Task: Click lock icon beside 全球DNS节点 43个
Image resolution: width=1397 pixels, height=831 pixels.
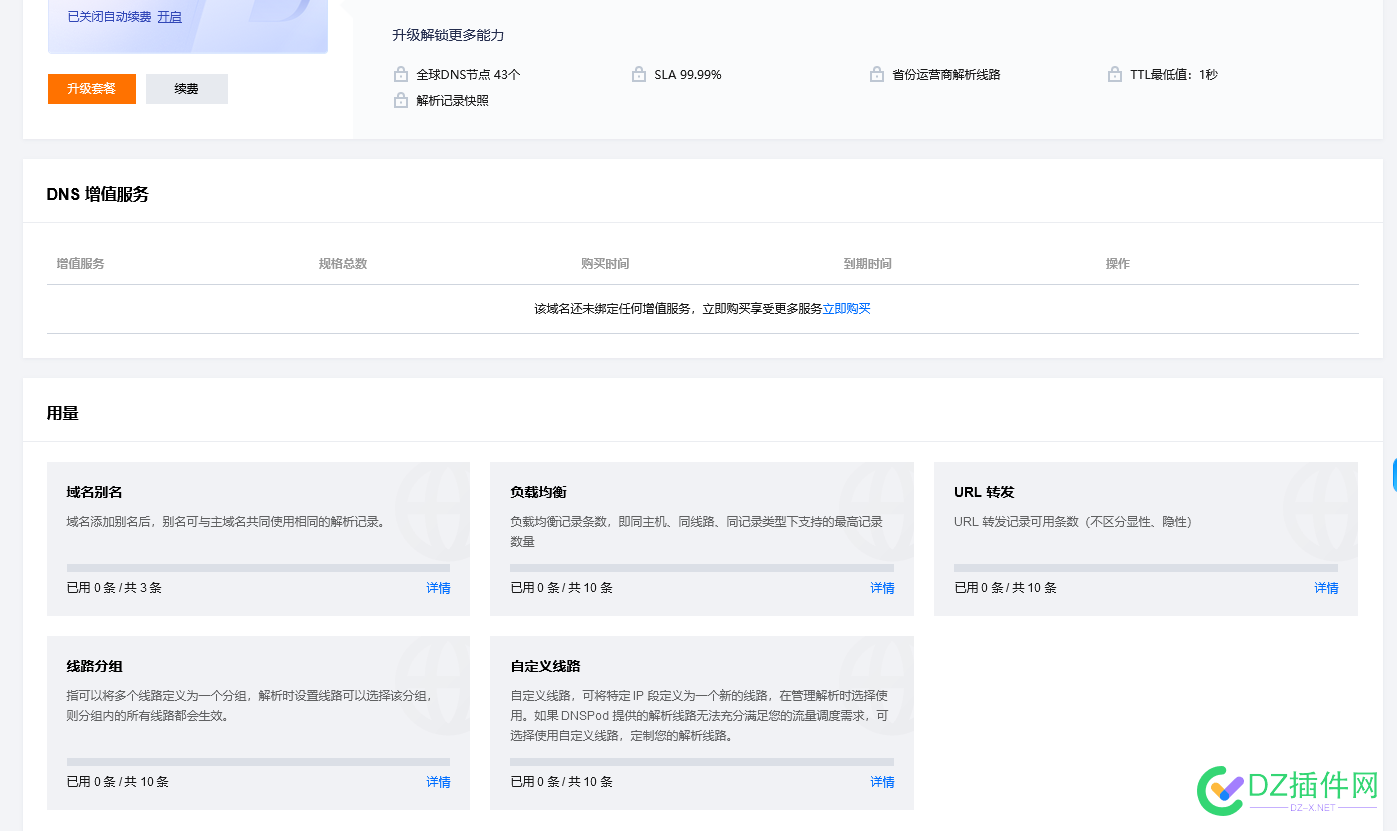Action: [x=401, y=75]
